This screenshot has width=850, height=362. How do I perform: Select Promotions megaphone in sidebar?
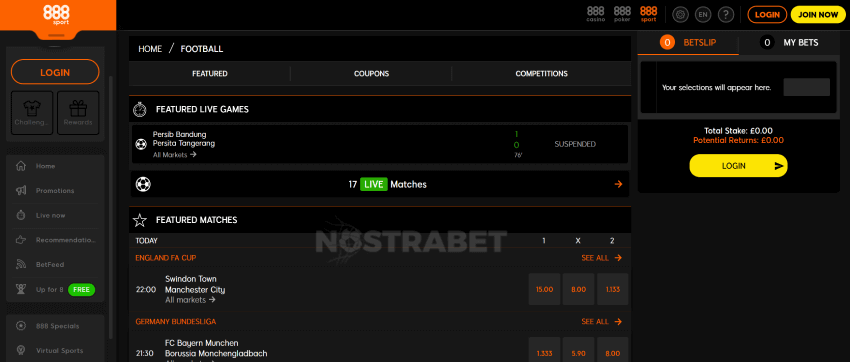click(55, 191)
